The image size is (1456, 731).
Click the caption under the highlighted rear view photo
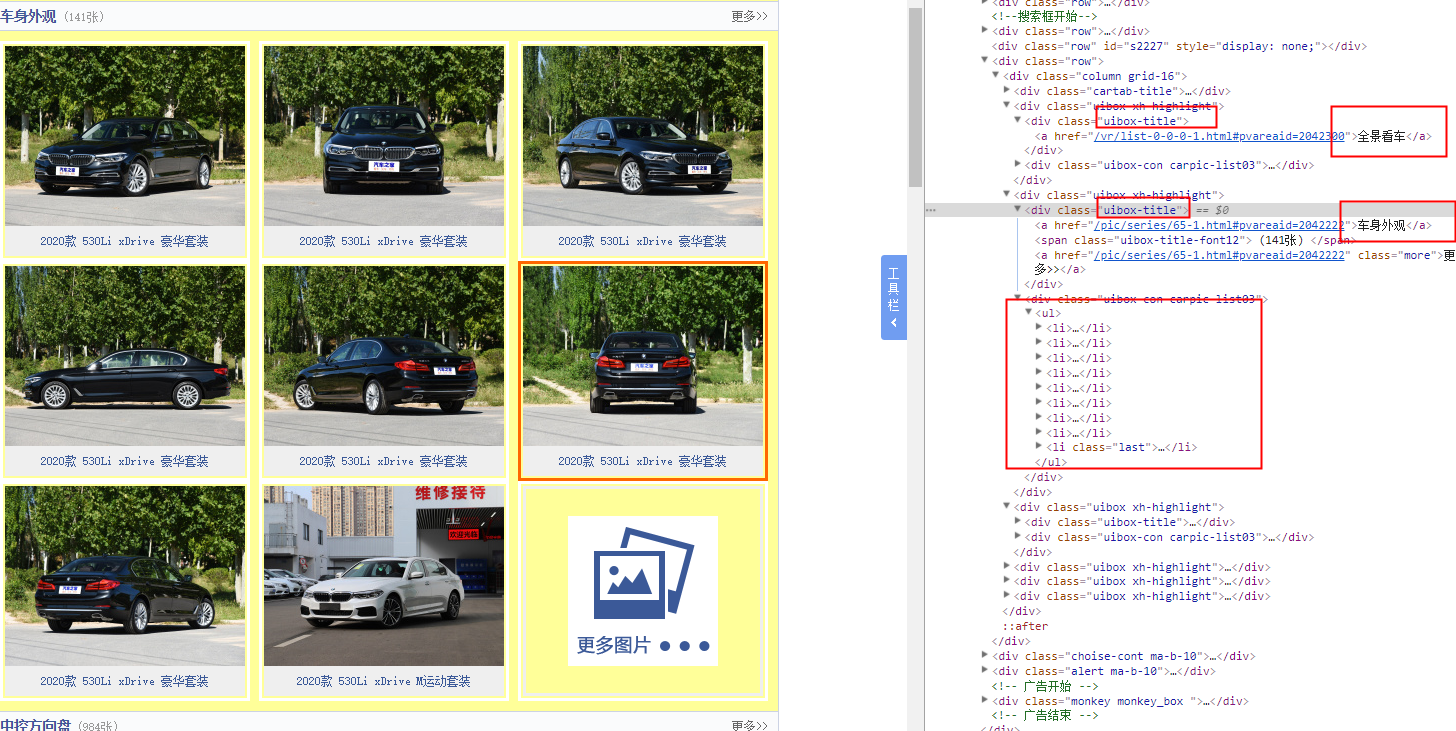[x=642, y=461]
